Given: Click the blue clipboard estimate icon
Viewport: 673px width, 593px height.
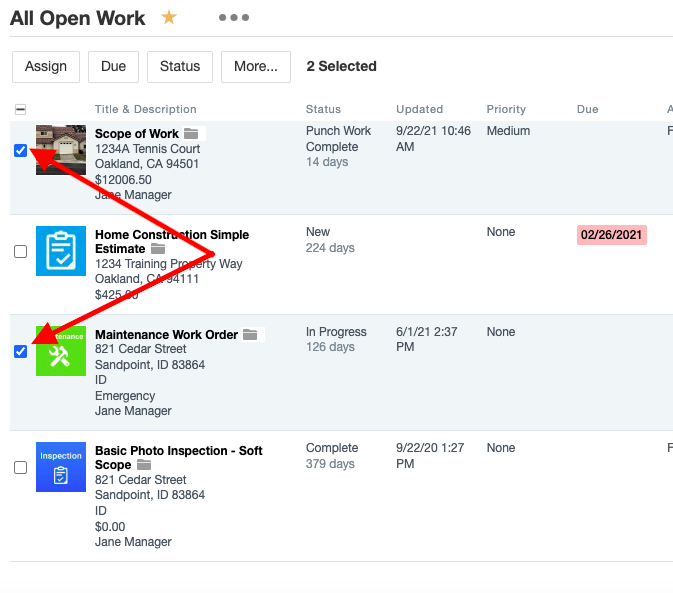Looking at the screenshot, I should (x=61, y=250).
